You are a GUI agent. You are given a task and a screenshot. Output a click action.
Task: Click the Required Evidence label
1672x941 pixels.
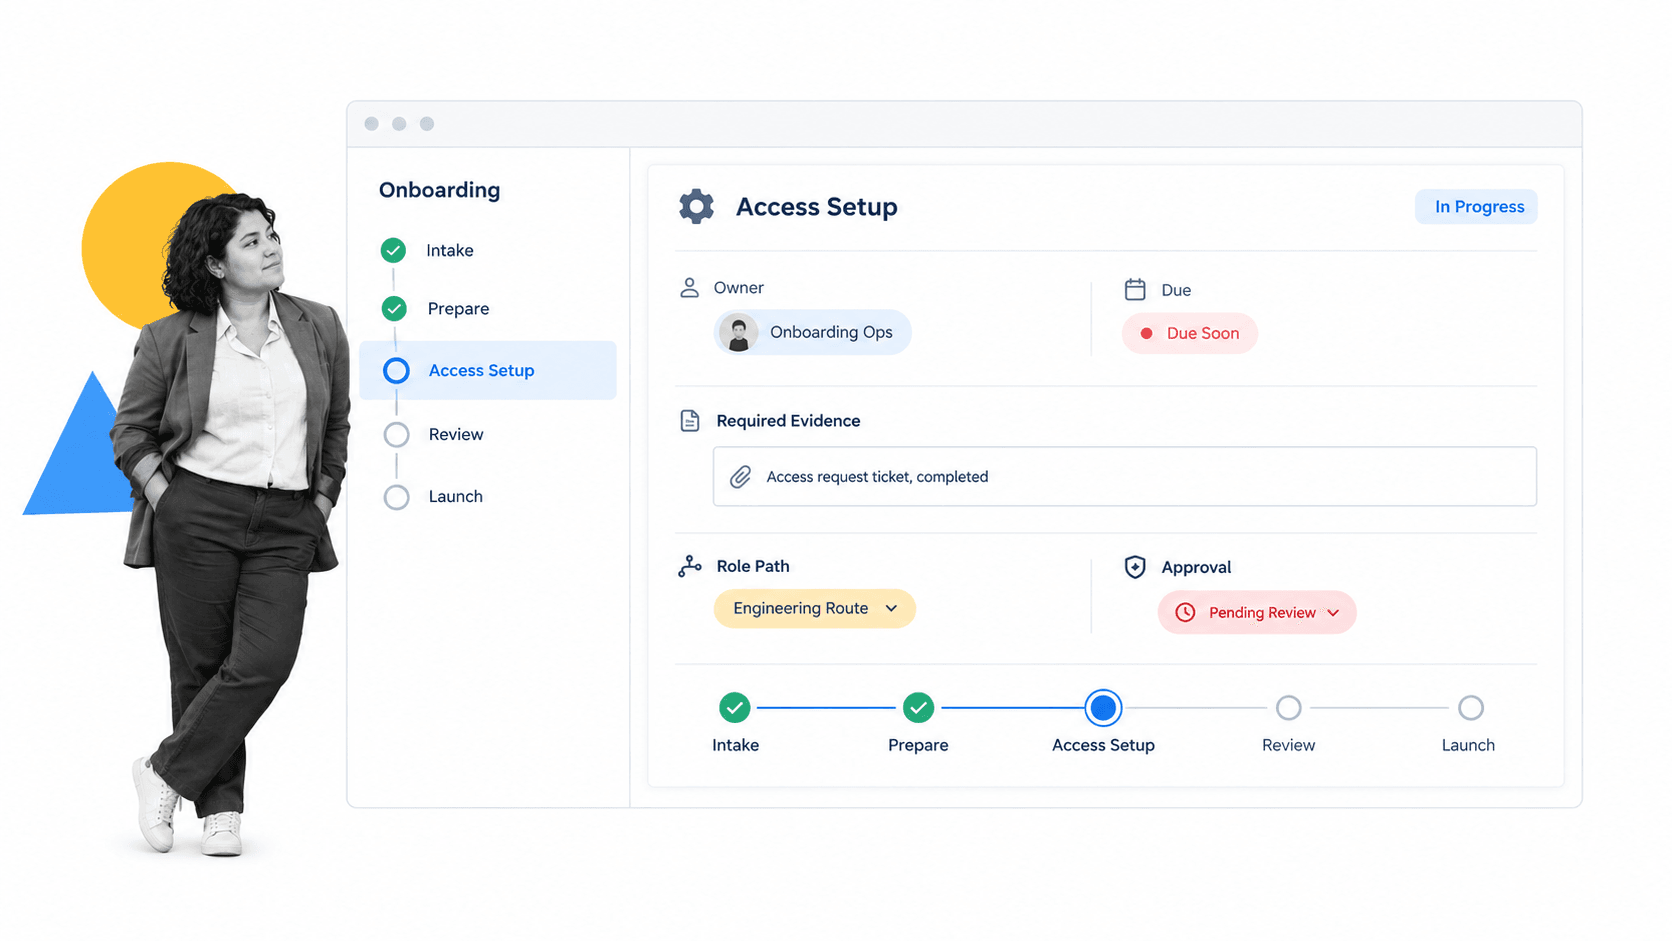[x=788, y=421]
